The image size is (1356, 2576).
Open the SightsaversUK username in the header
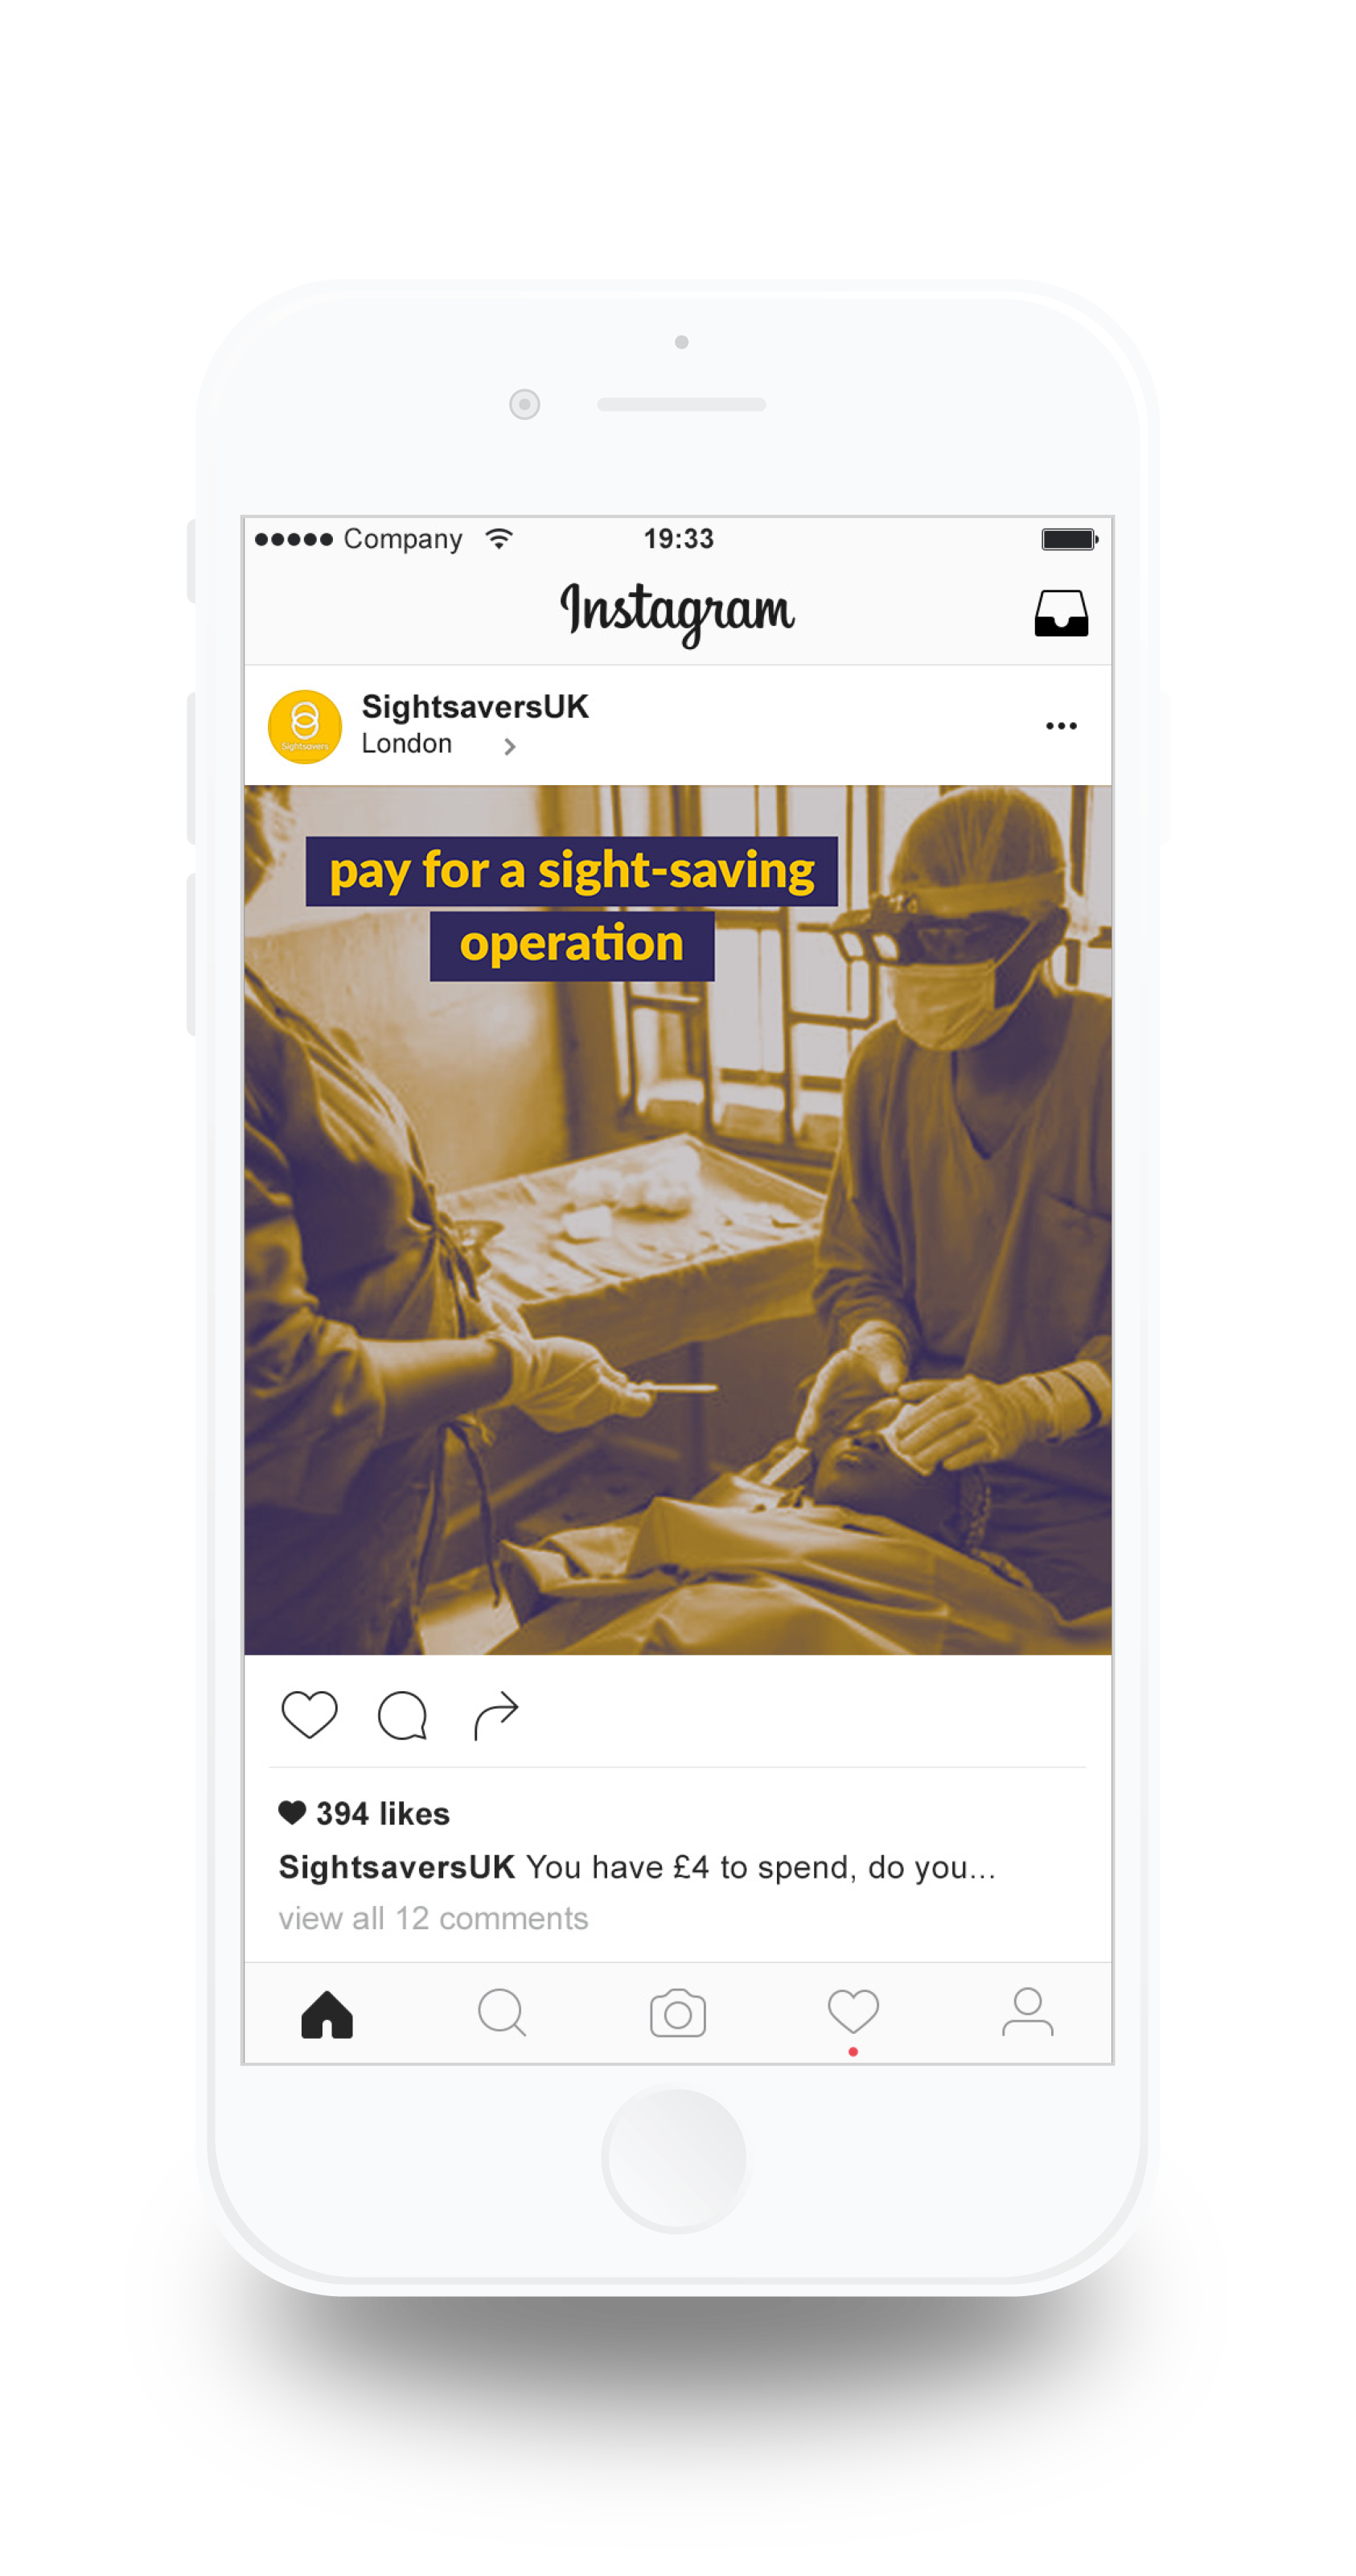pyautogui.click(x=475, y=706)
